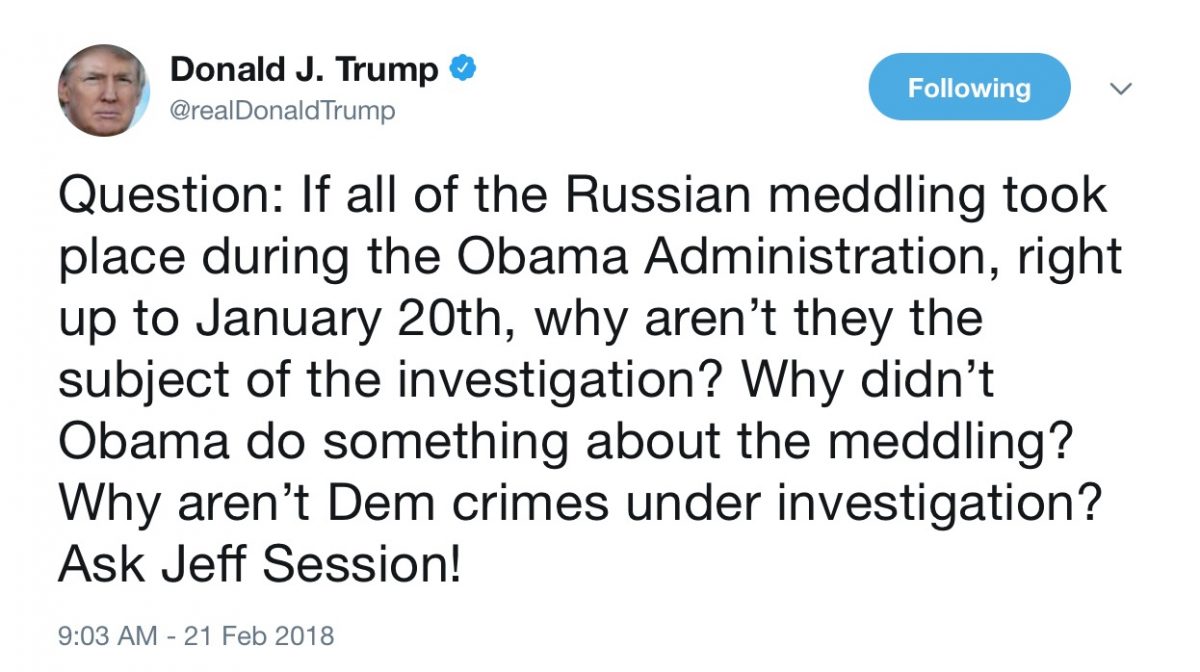Expand the tweet options chevron menu
1200x672 pixels.
coord(1122,89)
